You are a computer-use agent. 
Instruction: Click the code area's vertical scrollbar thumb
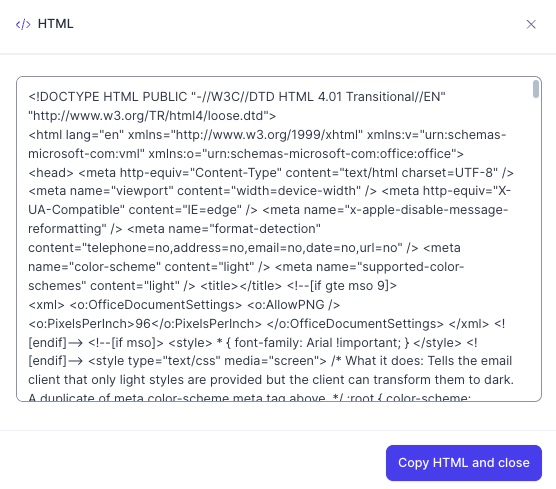pyautogui.click(x=536, y=89)
